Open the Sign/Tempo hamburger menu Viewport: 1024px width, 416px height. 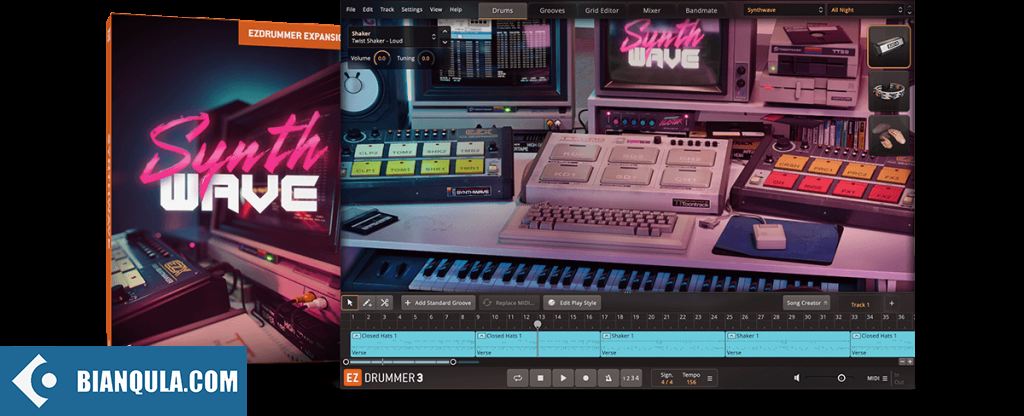(710, 378)
